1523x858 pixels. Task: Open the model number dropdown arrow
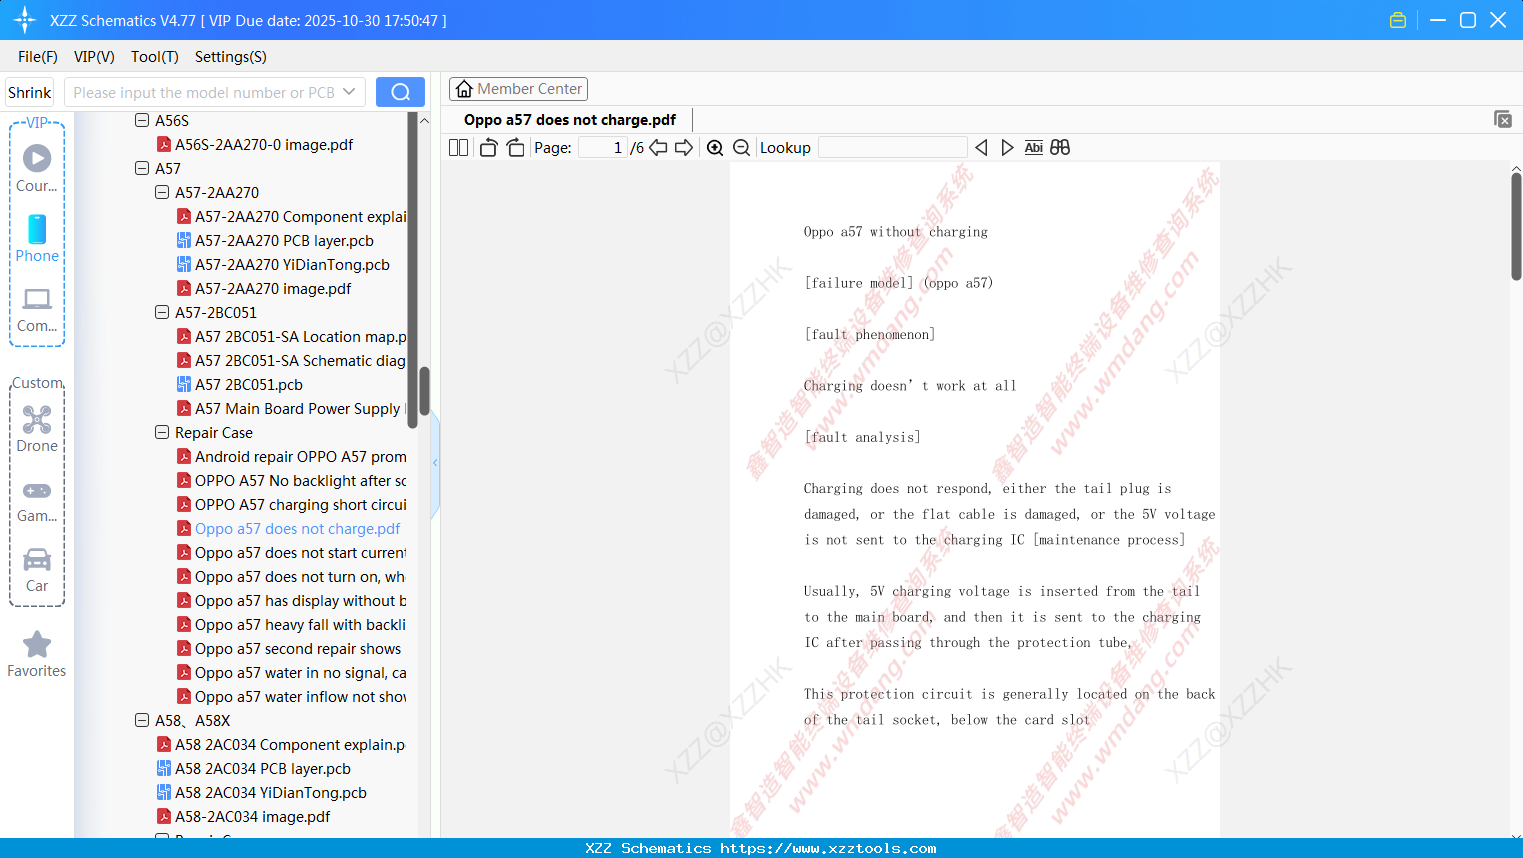point(349,92)
